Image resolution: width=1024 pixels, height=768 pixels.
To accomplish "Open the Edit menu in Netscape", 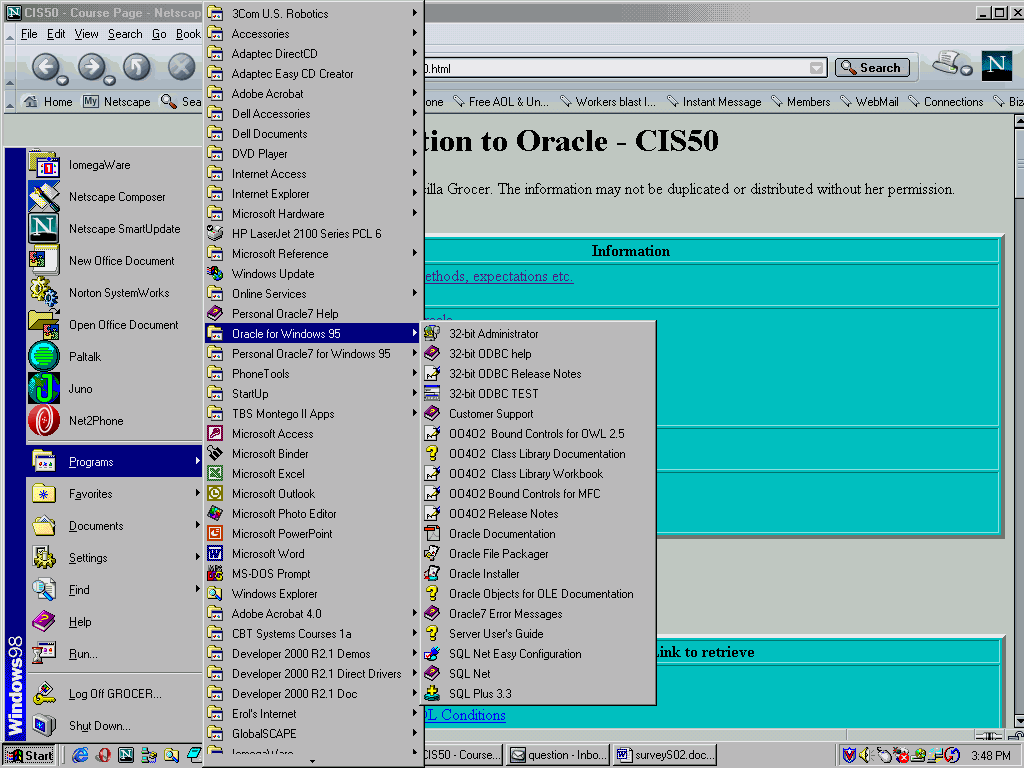I will (56, 34).
